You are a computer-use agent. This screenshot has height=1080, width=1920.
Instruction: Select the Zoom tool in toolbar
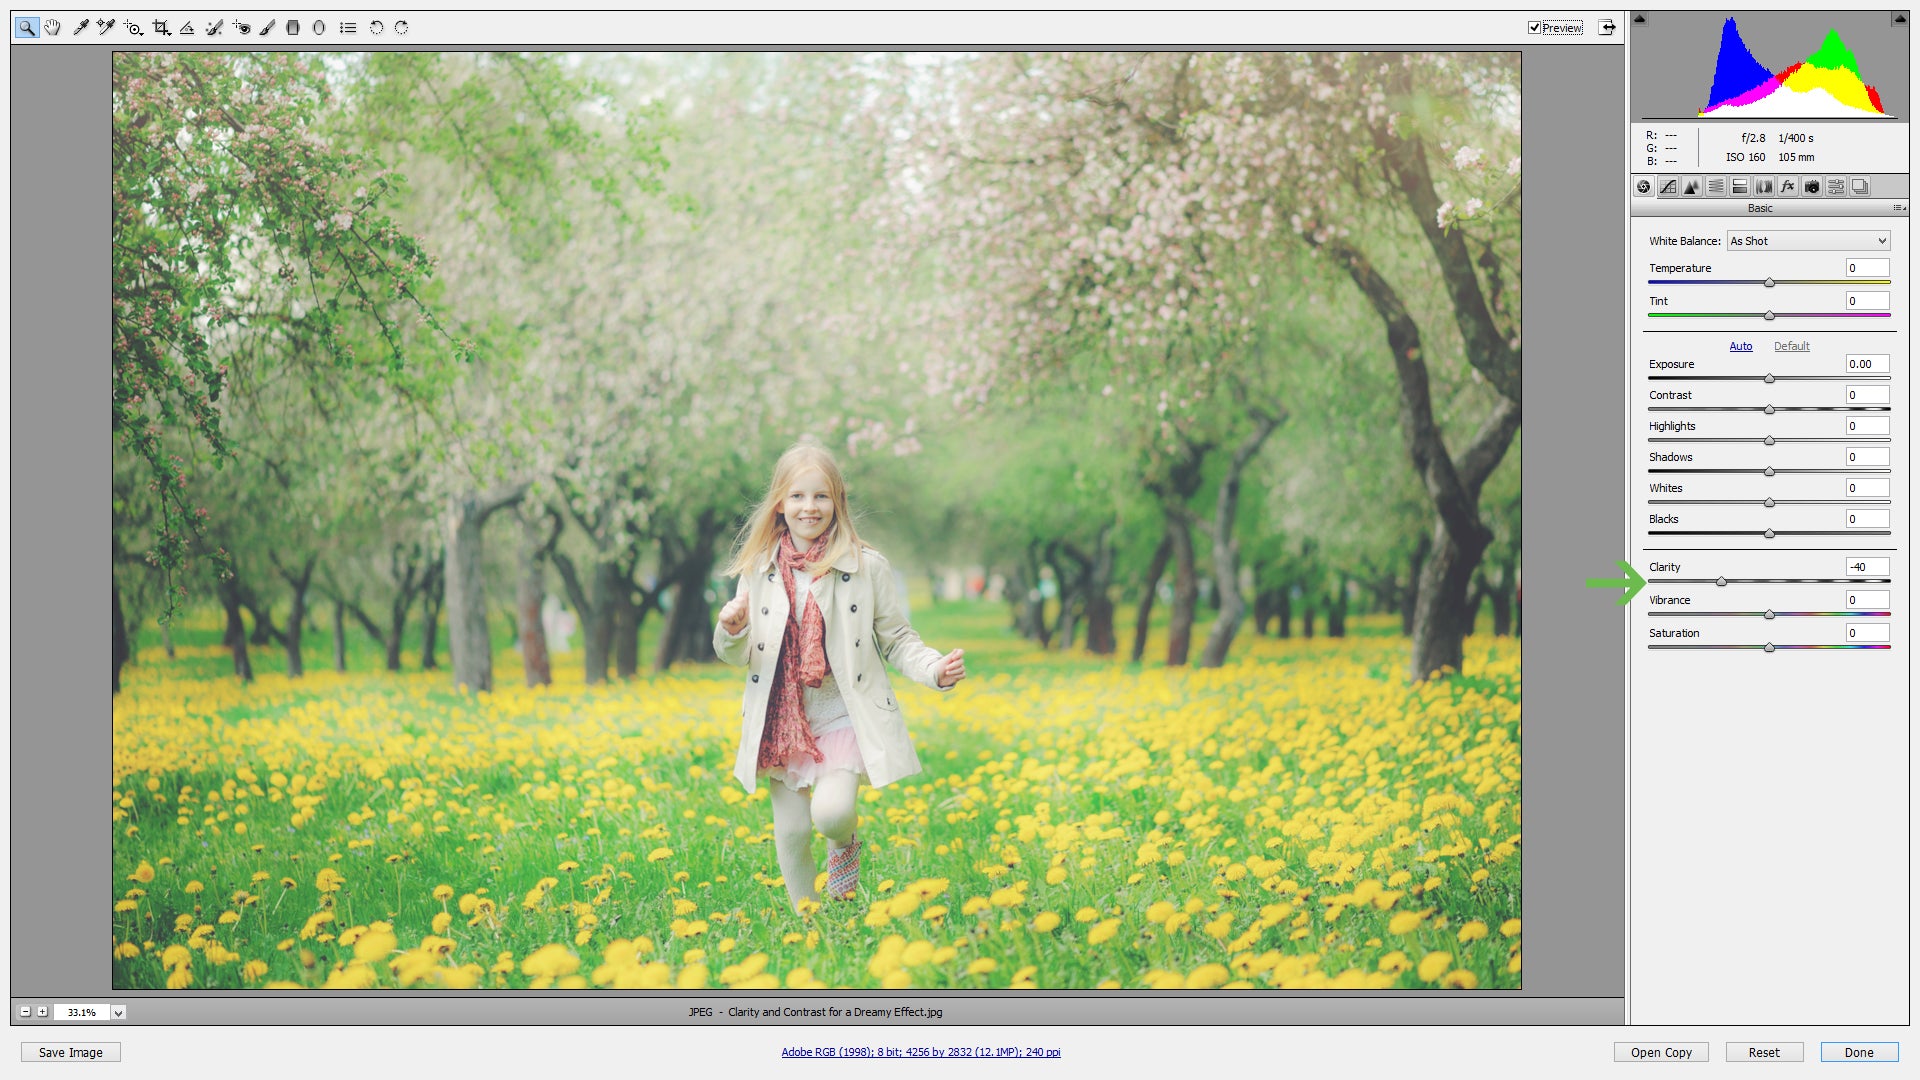26,26
